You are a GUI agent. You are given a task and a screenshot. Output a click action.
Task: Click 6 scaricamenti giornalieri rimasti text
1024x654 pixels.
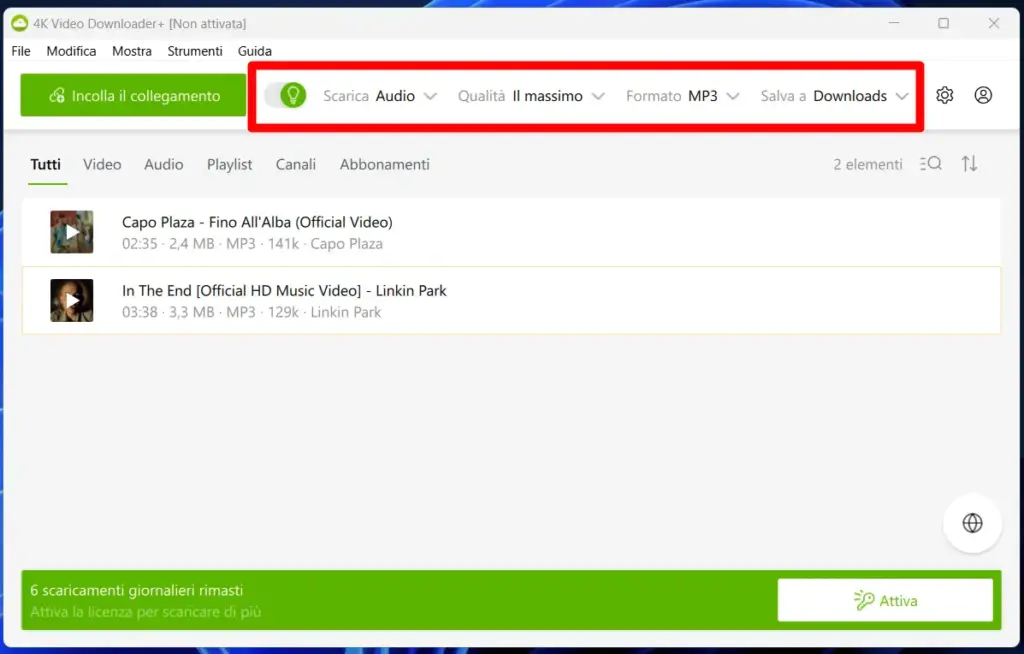pyautogui.click(x=136, y=591)
